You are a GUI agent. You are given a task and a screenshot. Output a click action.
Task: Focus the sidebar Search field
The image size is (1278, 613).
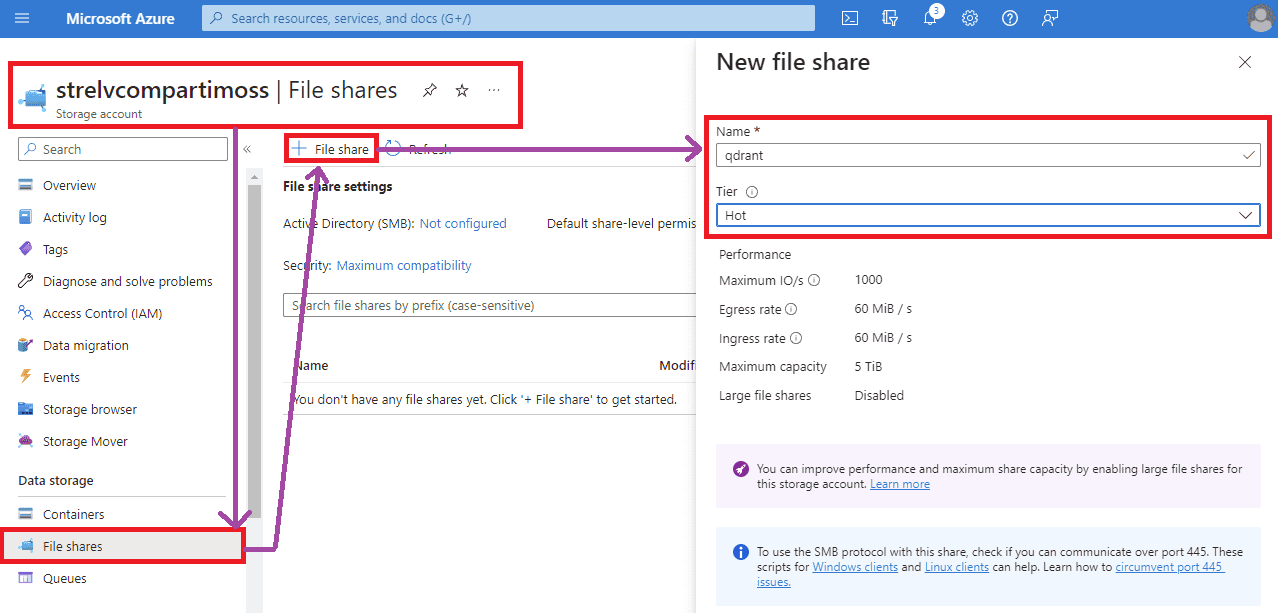tap(123, 149)
